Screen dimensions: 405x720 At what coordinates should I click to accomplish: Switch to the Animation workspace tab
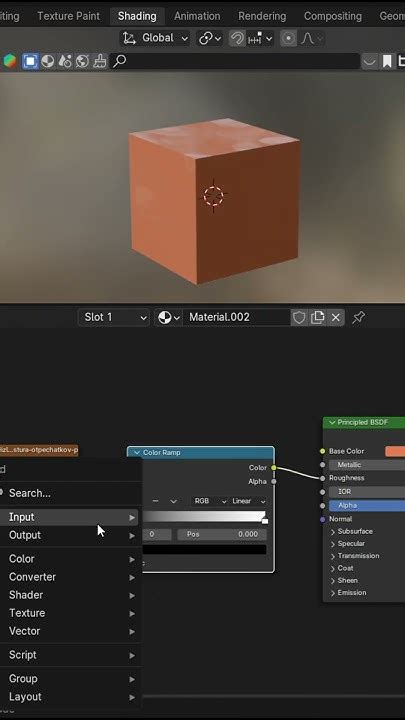[197, 16]
